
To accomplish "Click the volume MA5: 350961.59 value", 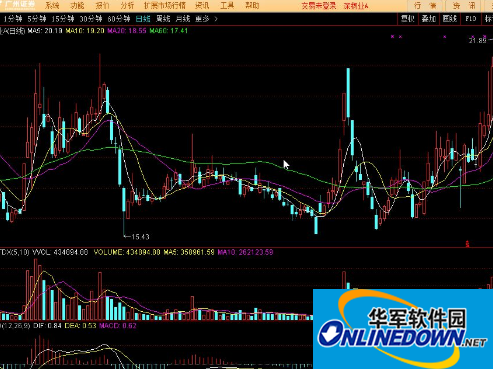I will 189,252.
